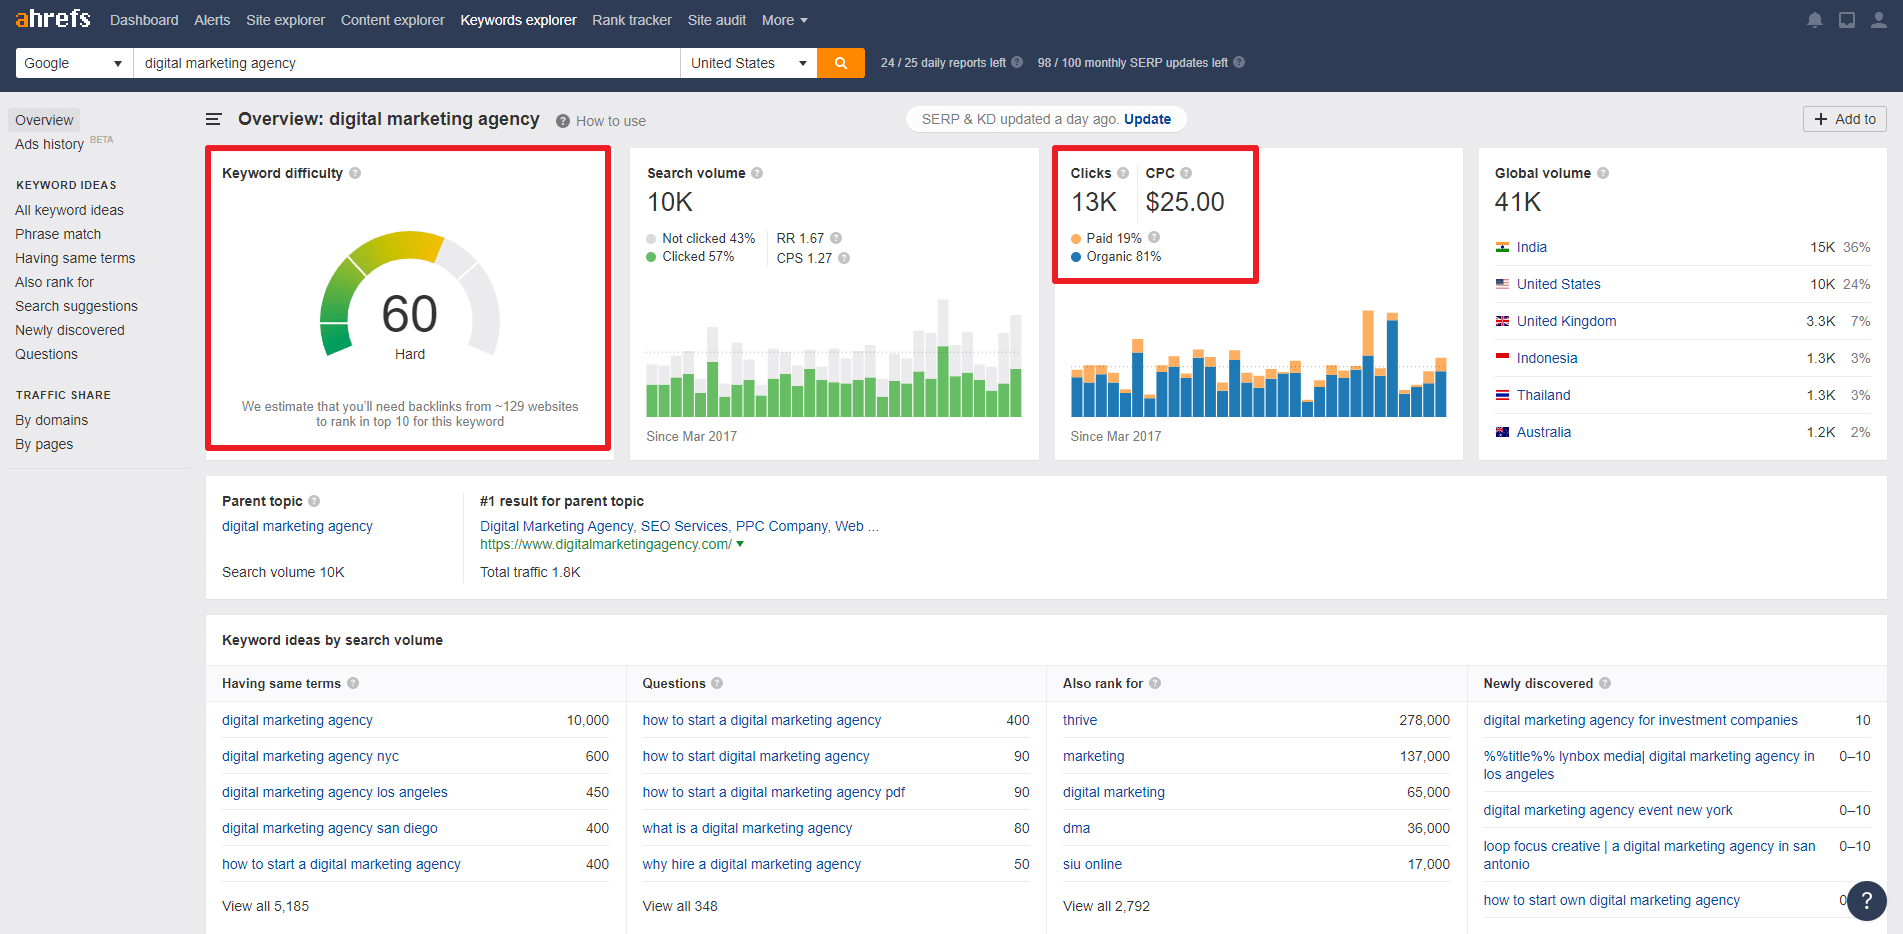Toggle the hamburger menu beside Overview title
This screenshot has height=934, width=1903.
coord(213,120)
